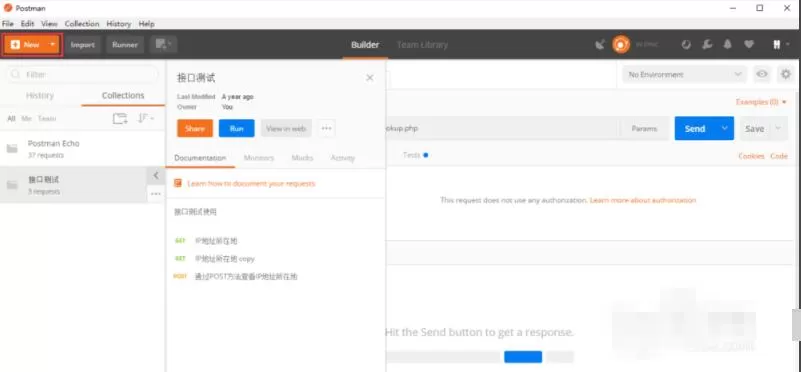801x372 pixels.
Task: Click the Params button
Action: pyautogui.click(x=644, y=128)
